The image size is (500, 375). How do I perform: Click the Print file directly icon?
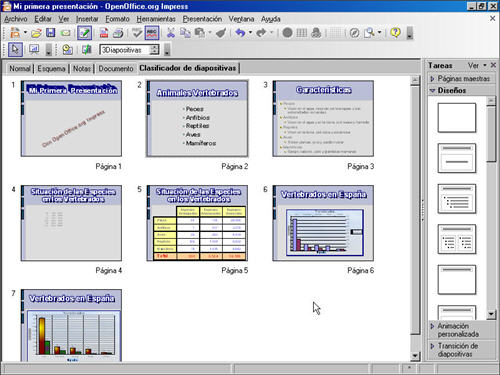pyautogui.click(x=118, y=33)
